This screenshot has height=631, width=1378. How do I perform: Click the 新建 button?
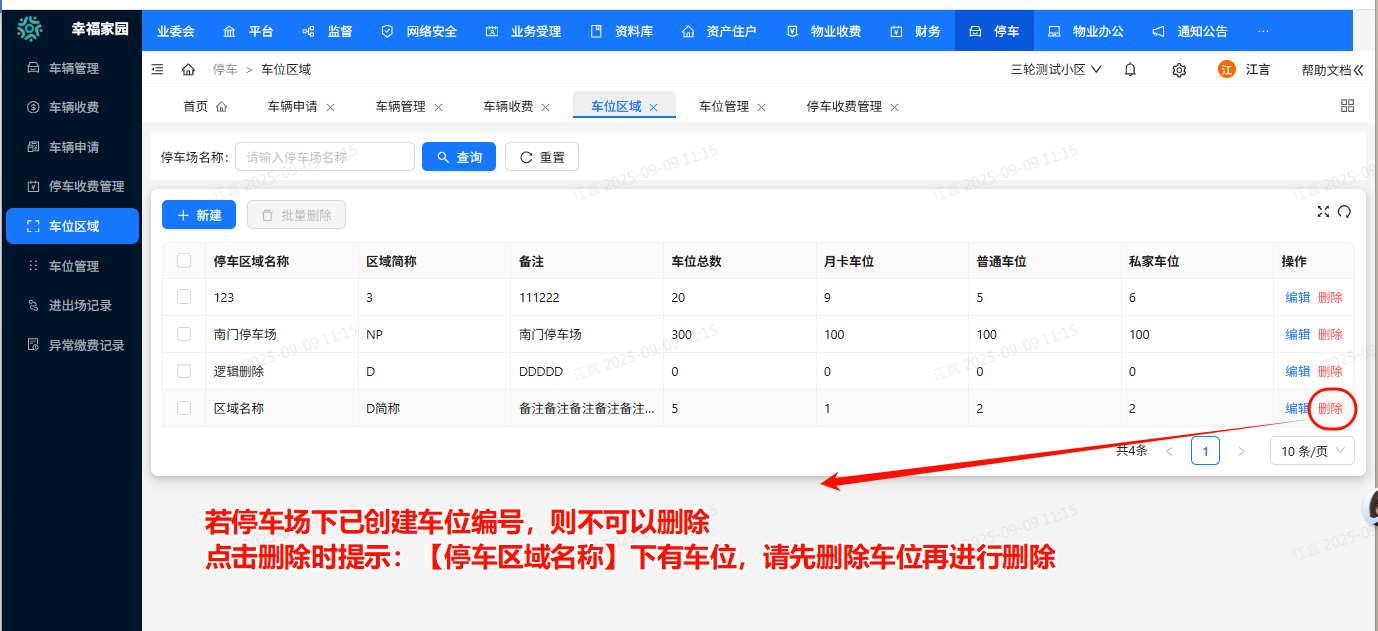click(198, 215)
